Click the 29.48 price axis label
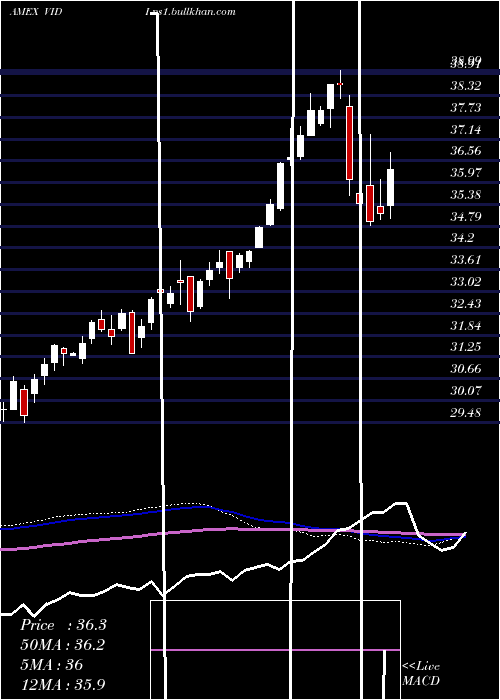 click(466, 412)
